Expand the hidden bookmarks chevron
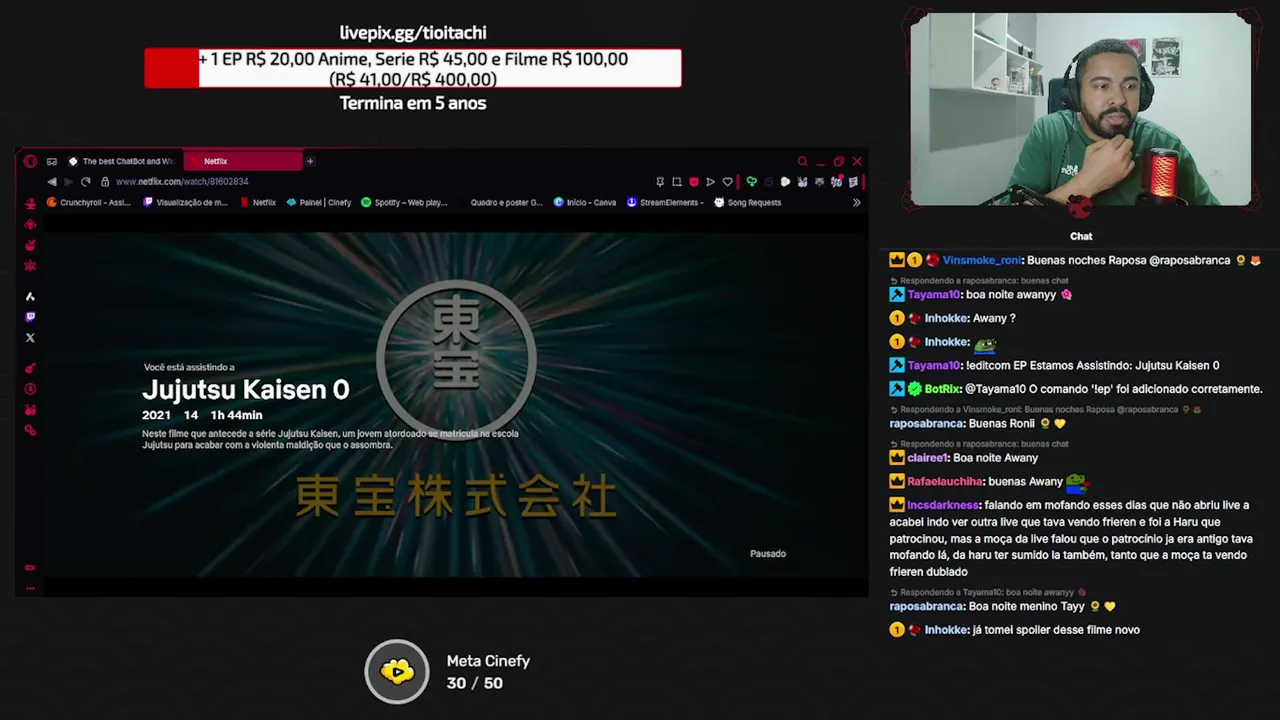Viewport: 1280px width, 720px height. click(x=856, y=202)
